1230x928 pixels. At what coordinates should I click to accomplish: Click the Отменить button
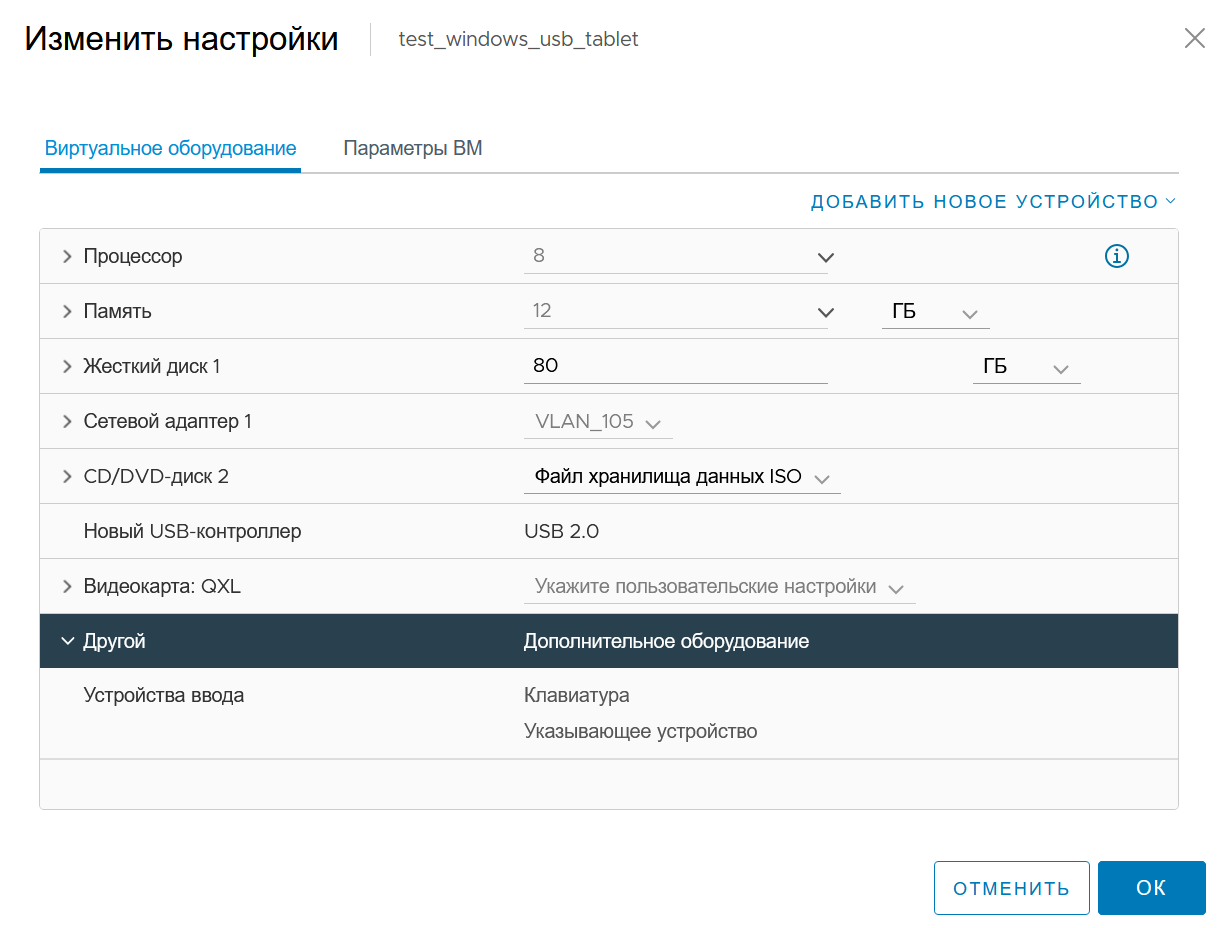pyautogui.click(x=1012, y=888)
